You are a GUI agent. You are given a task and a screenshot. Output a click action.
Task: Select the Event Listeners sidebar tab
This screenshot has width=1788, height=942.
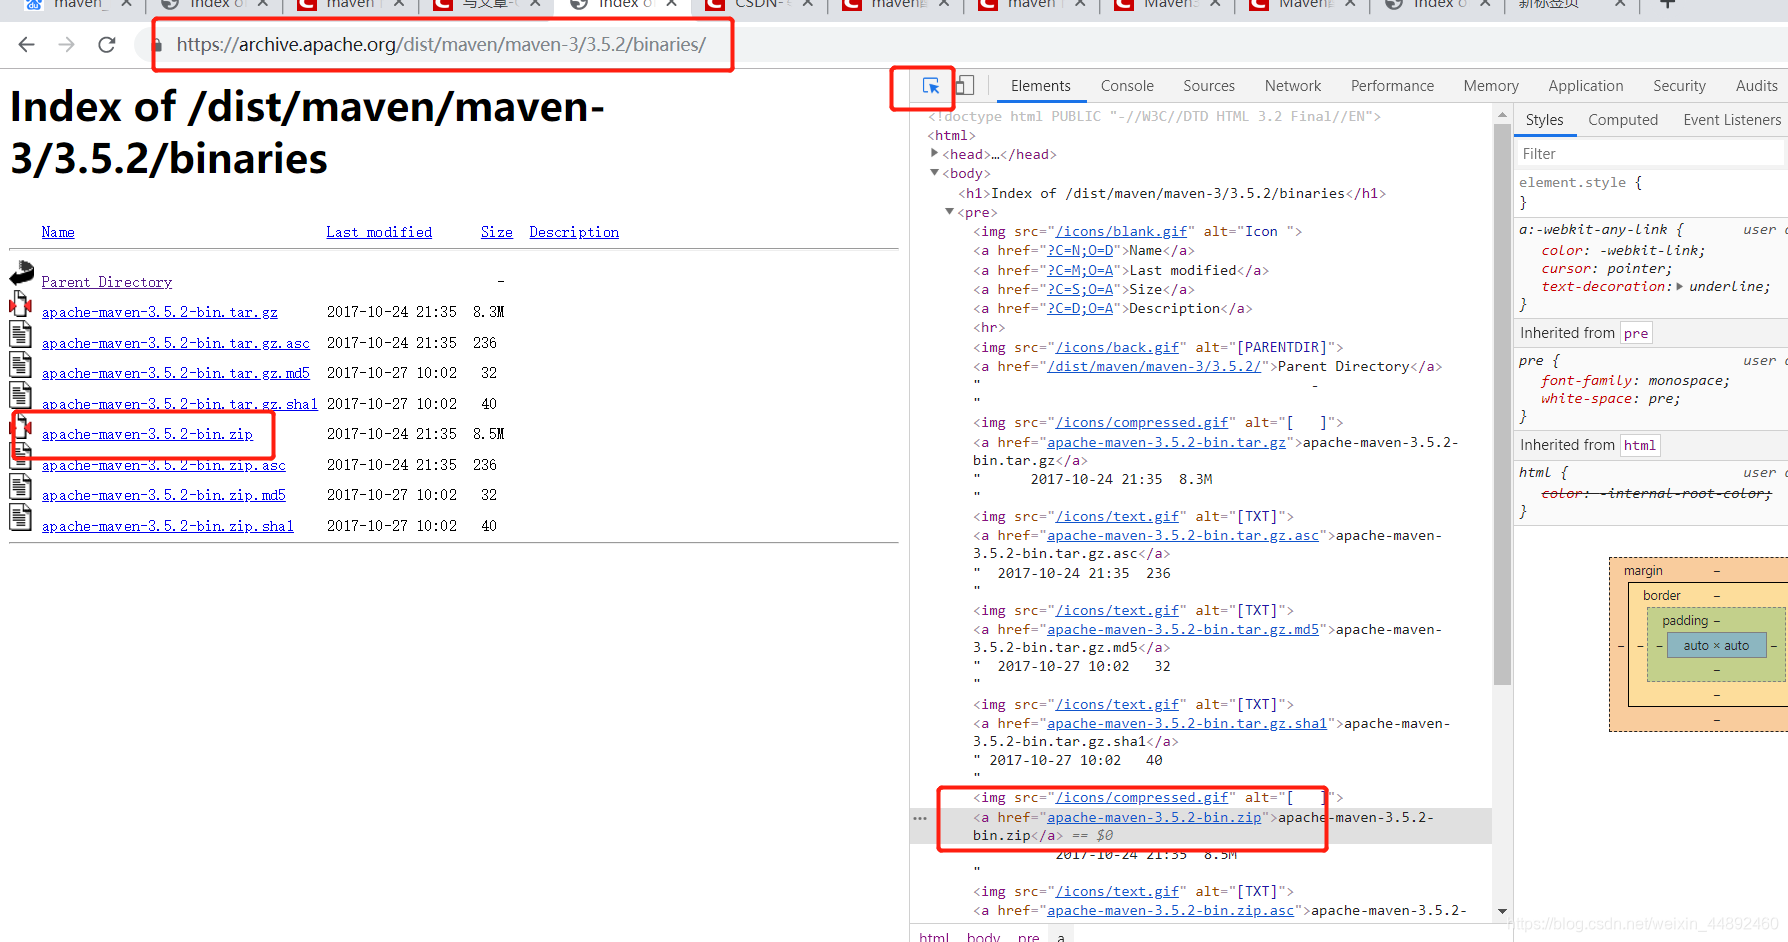click(1732, 120)
